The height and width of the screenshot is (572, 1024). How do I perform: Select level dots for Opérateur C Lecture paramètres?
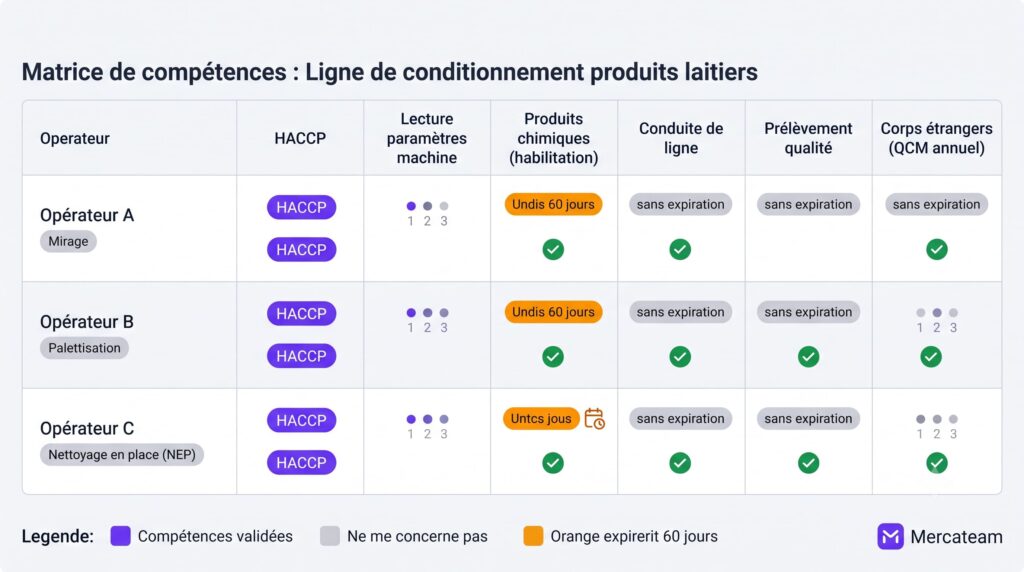click(427, 426)
